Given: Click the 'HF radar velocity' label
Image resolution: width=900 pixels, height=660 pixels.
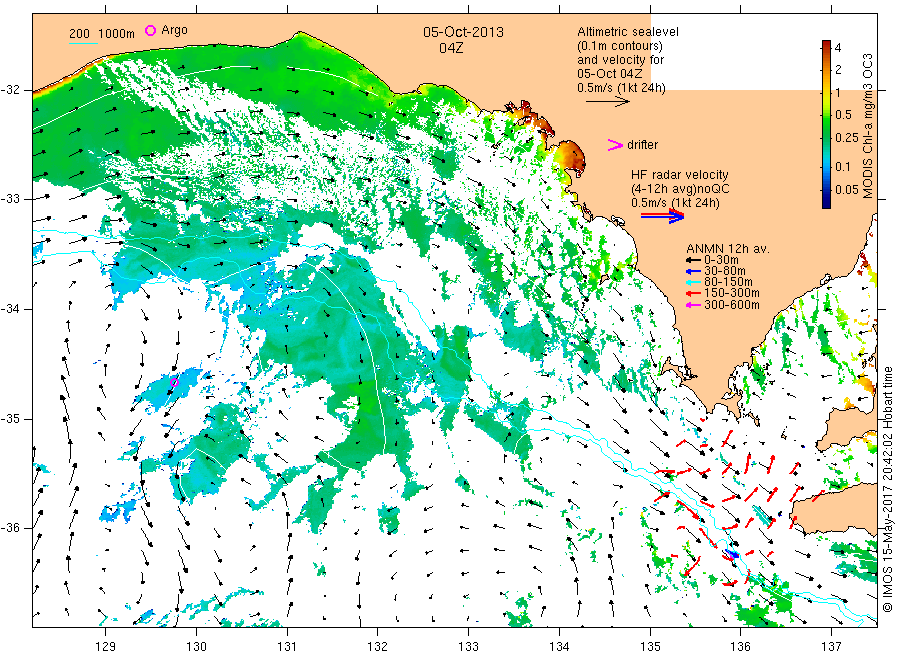Looking at the screenshot, I should (x=680, y=174).
